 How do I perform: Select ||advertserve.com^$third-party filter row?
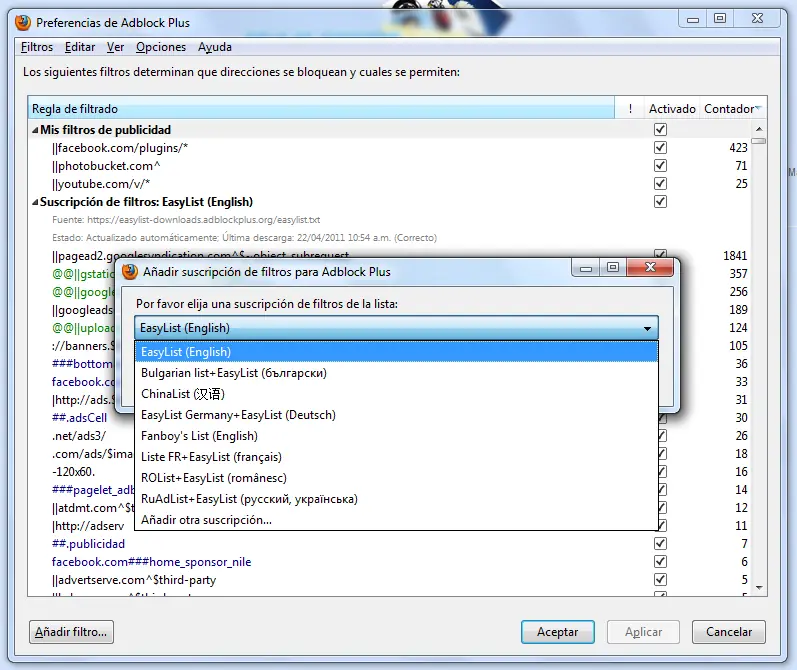389,580
